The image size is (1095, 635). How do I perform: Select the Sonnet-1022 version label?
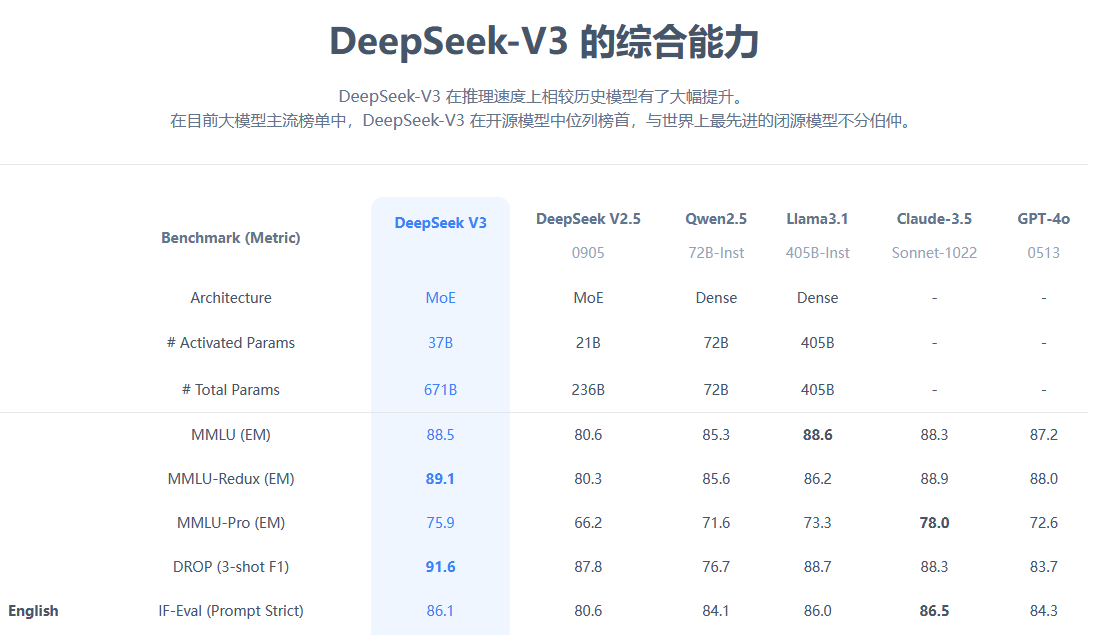(x=934, y=252)
